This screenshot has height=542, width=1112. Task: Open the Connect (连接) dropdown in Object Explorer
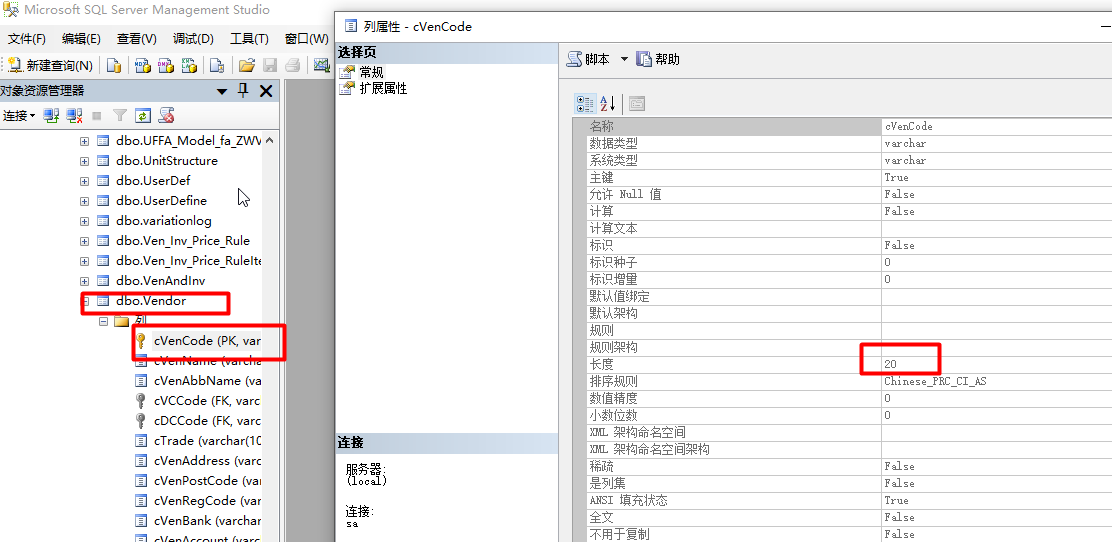(x=19, y=115)
